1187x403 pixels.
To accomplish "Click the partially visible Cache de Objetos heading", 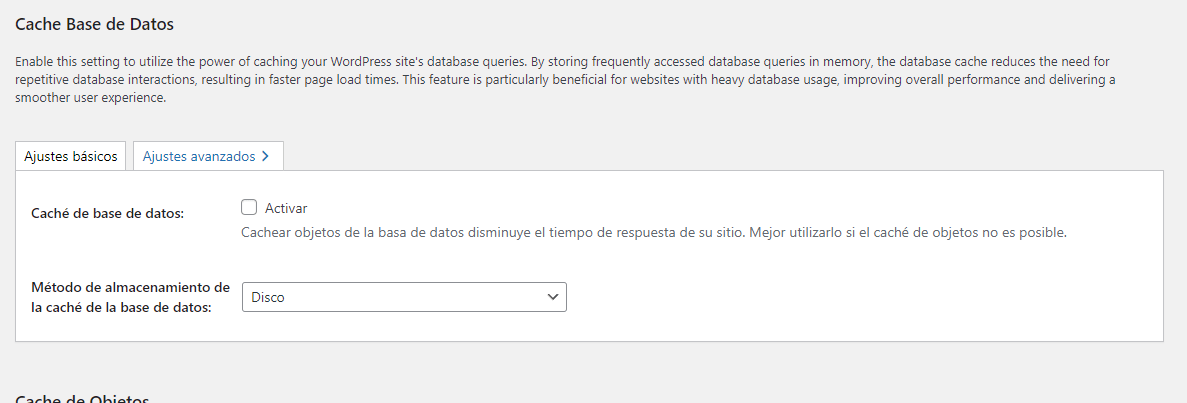I will 82,398.
